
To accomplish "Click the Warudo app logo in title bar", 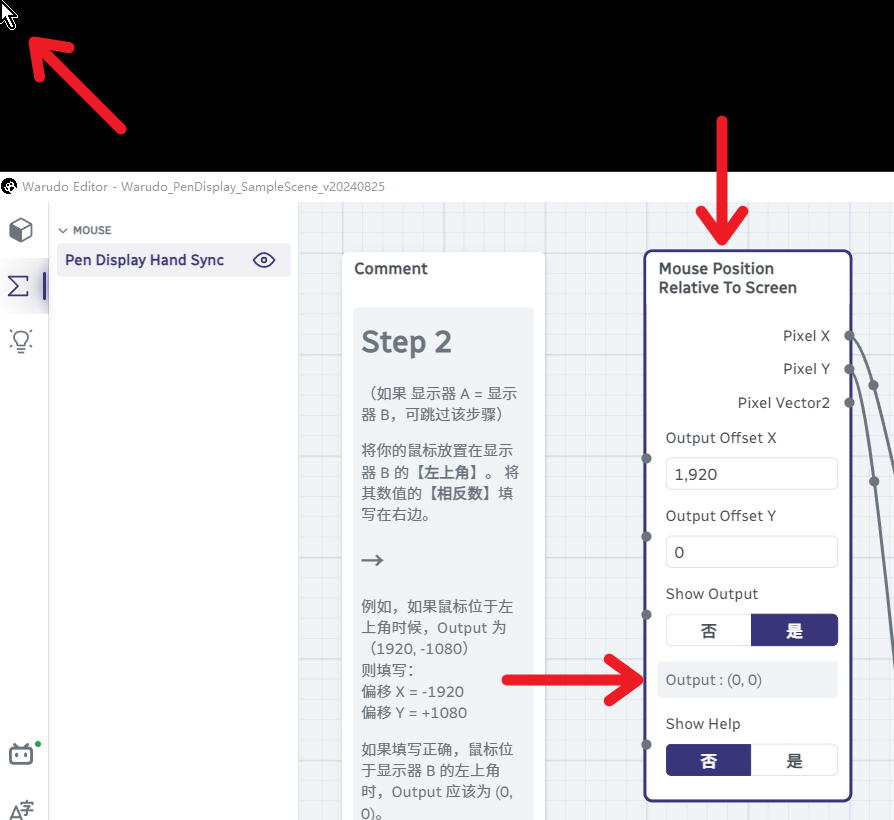I will [9, 186].
